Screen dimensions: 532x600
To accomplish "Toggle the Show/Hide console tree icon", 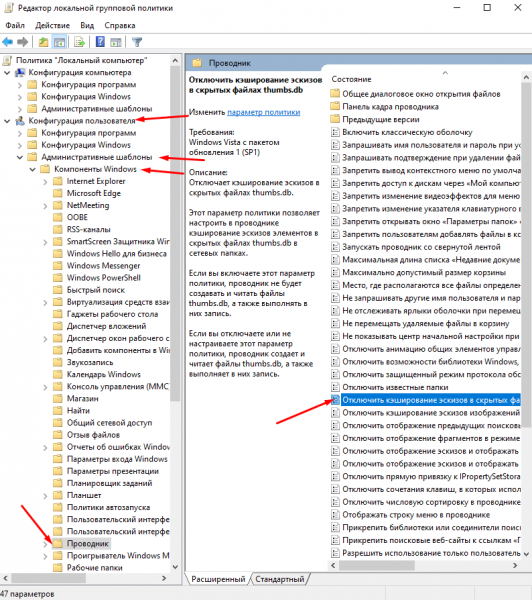I will (x=59, y=42).
